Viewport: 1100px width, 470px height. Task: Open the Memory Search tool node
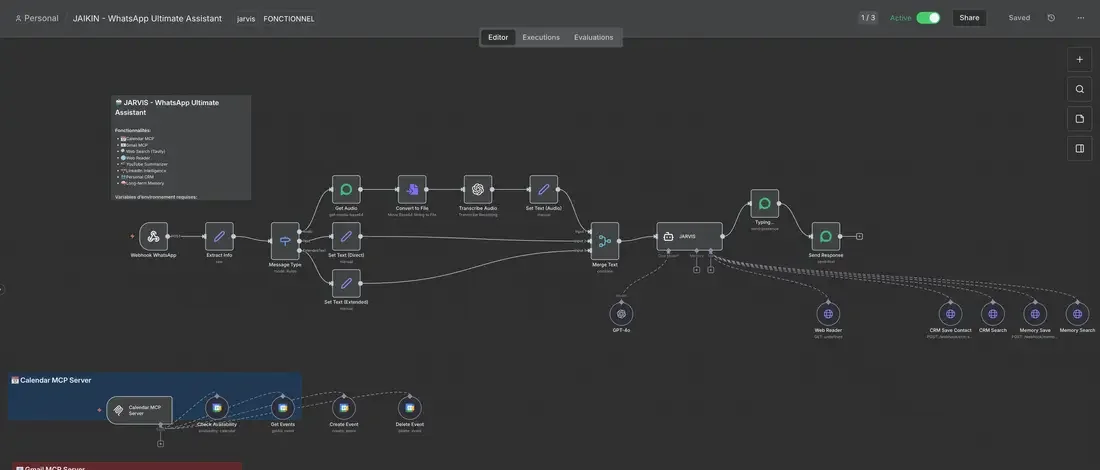1077,314
